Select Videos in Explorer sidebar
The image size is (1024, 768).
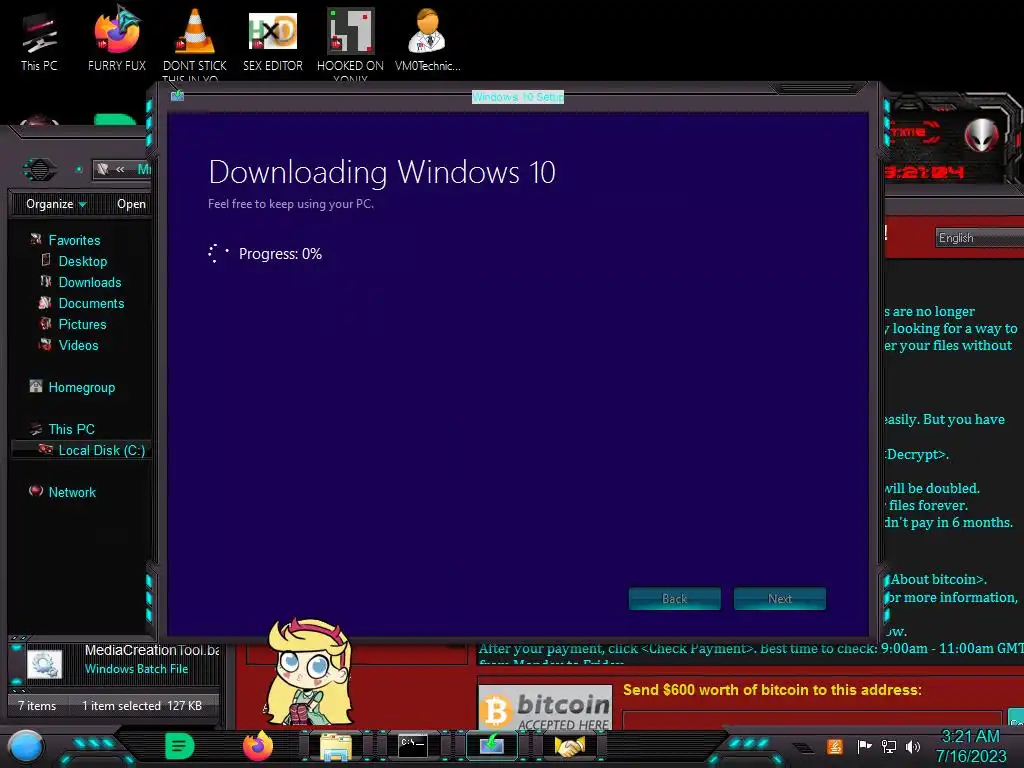(x=78, y=345)
